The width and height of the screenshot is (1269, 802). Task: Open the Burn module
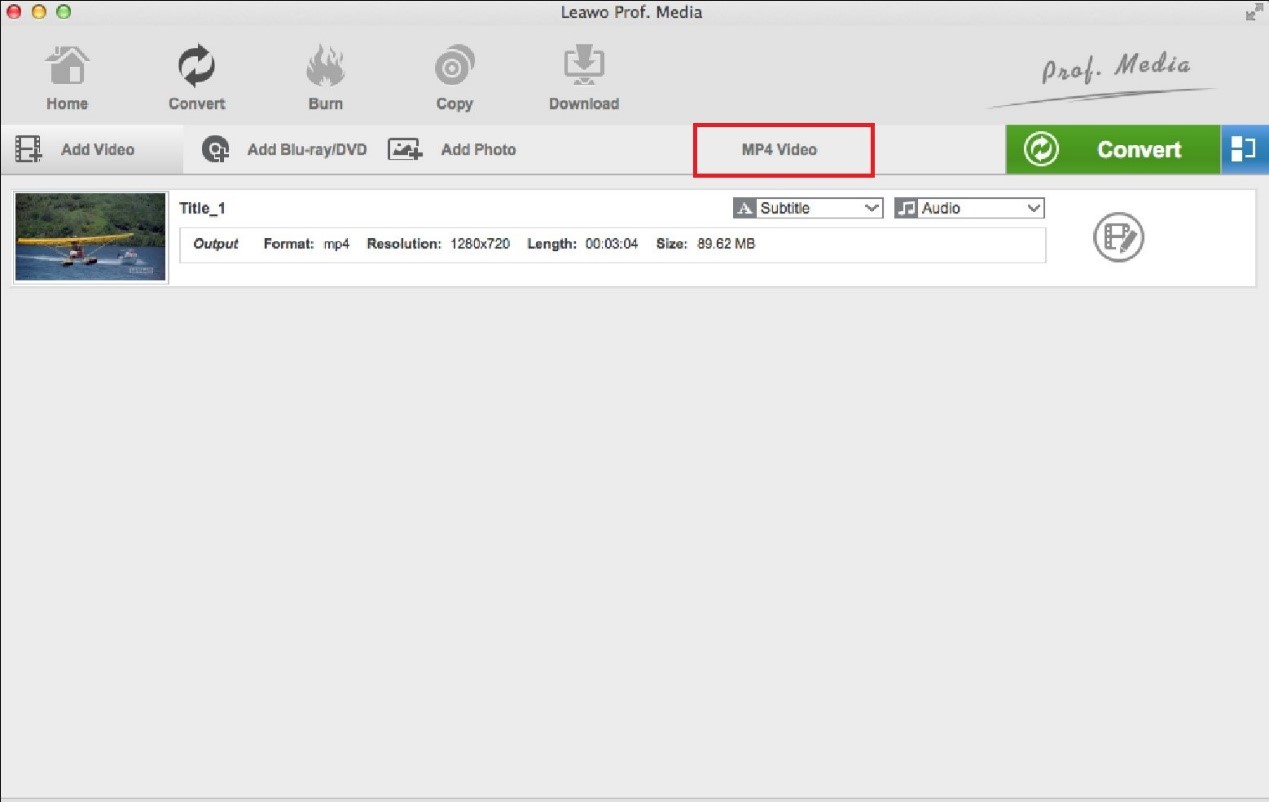[x=325, y=75]
